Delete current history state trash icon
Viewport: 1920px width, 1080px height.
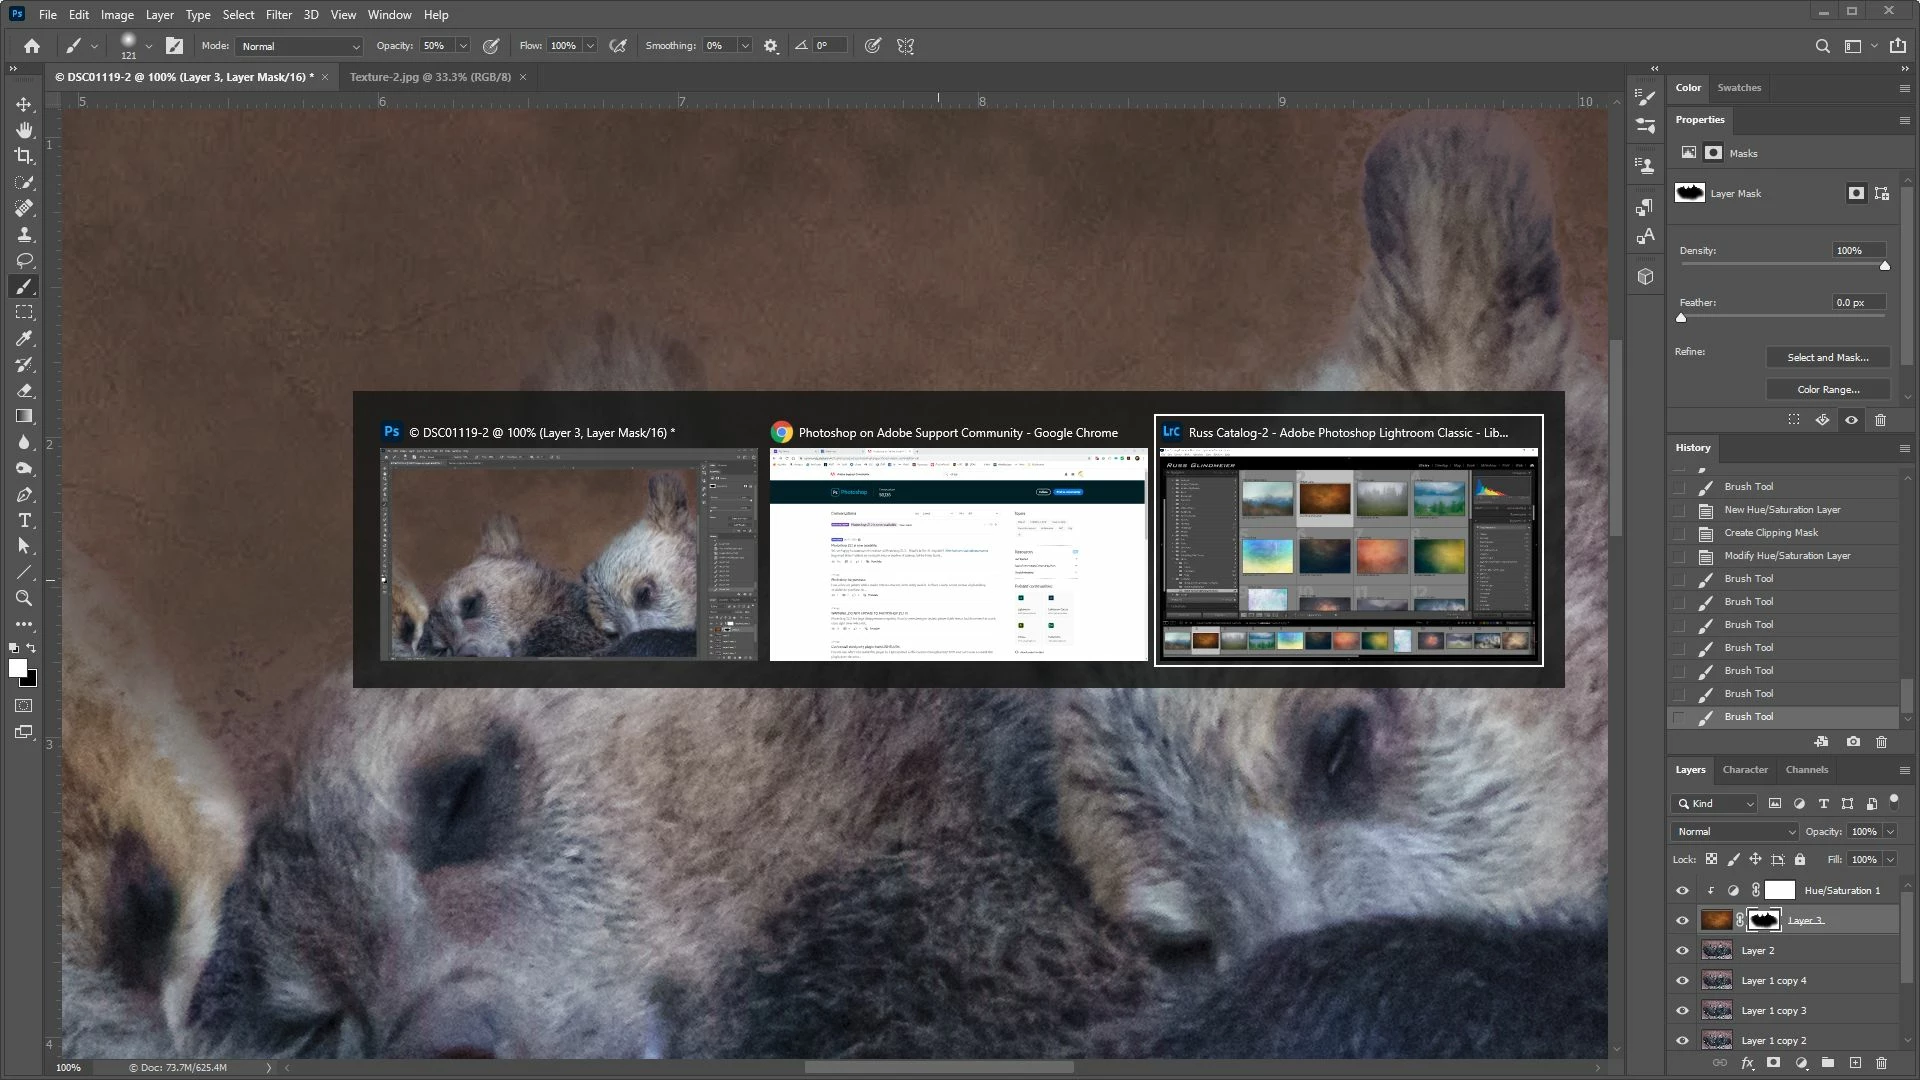pos(1881,742)
